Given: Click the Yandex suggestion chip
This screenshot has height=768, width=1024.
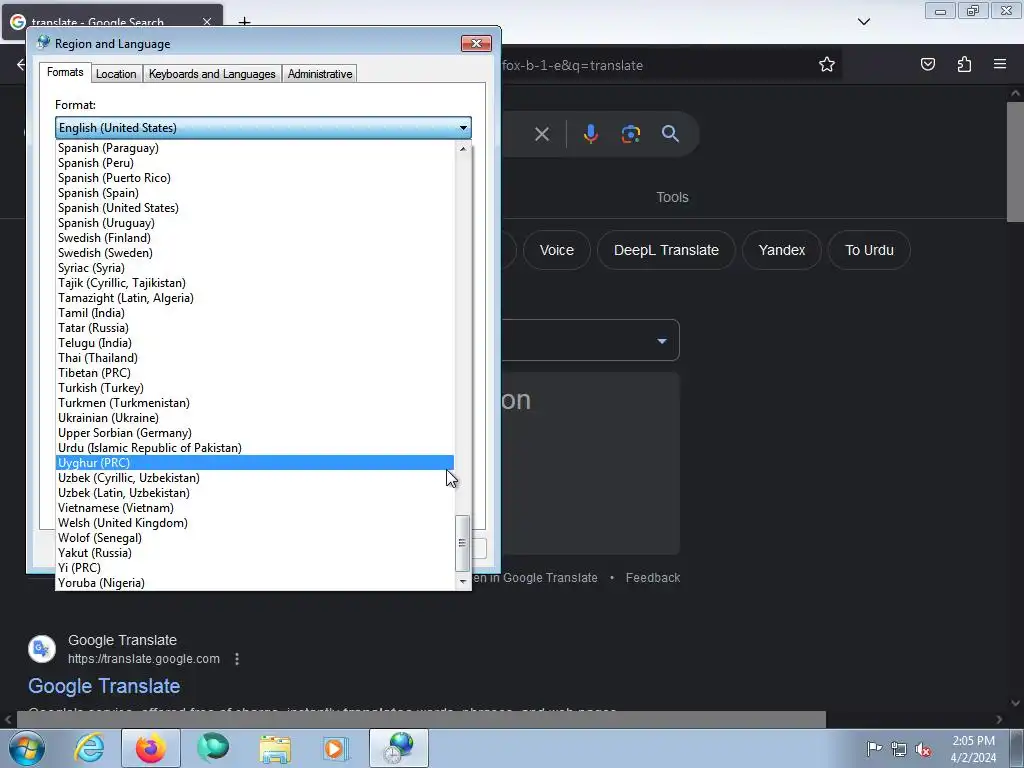Looking at the screenshot, I should click(781, 250).
